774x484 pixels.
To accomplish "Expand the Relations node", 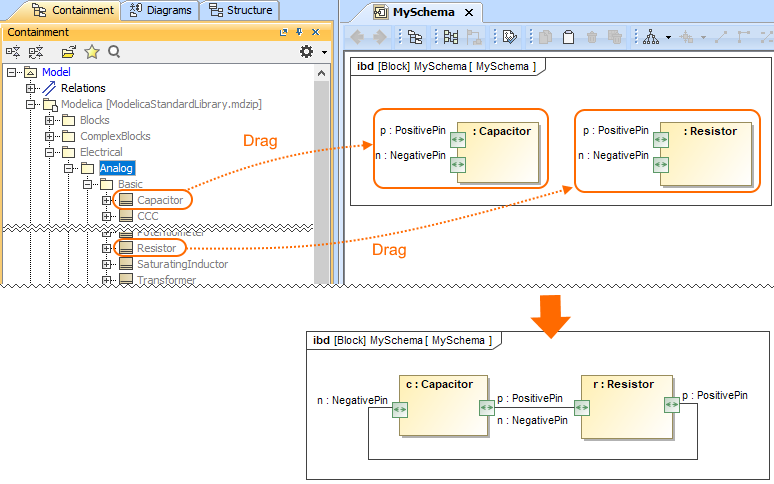I will click(x=31, y=88).
